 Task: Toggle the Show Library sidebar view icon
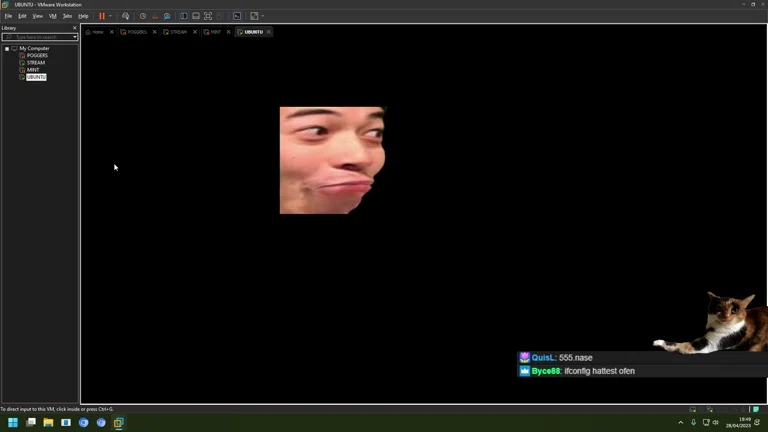click(184, 16)
